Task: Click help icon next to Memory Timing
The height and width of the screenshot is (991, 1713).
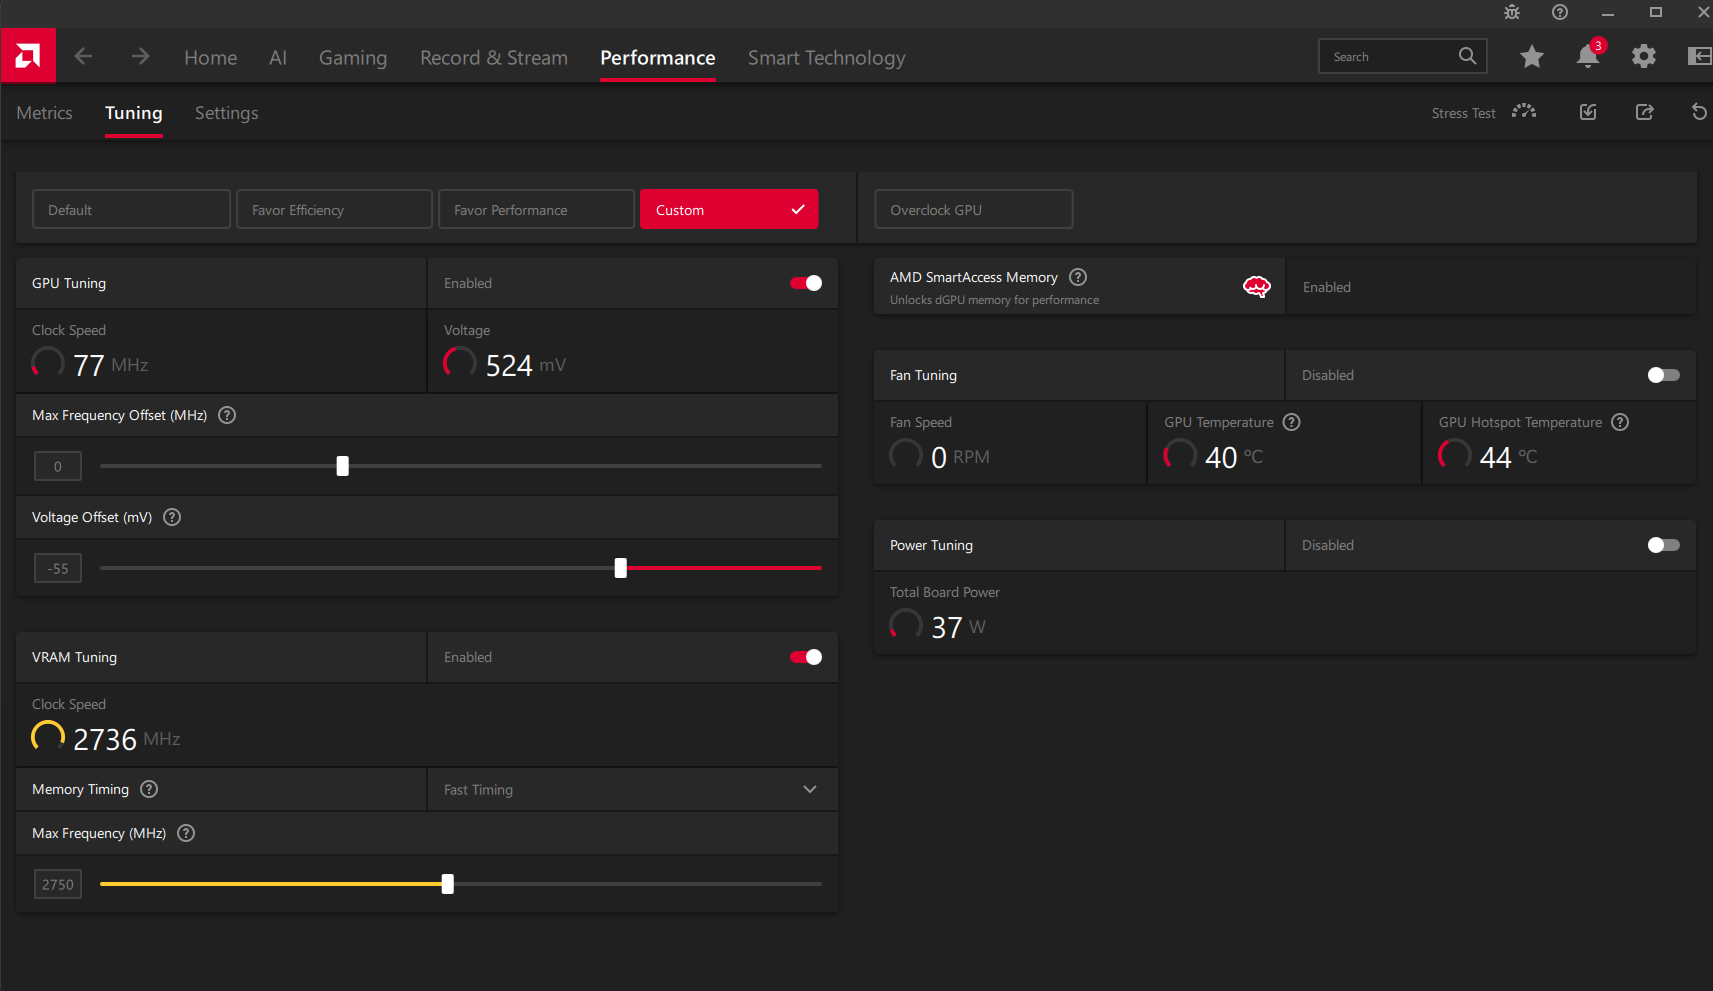Action: 149,789
